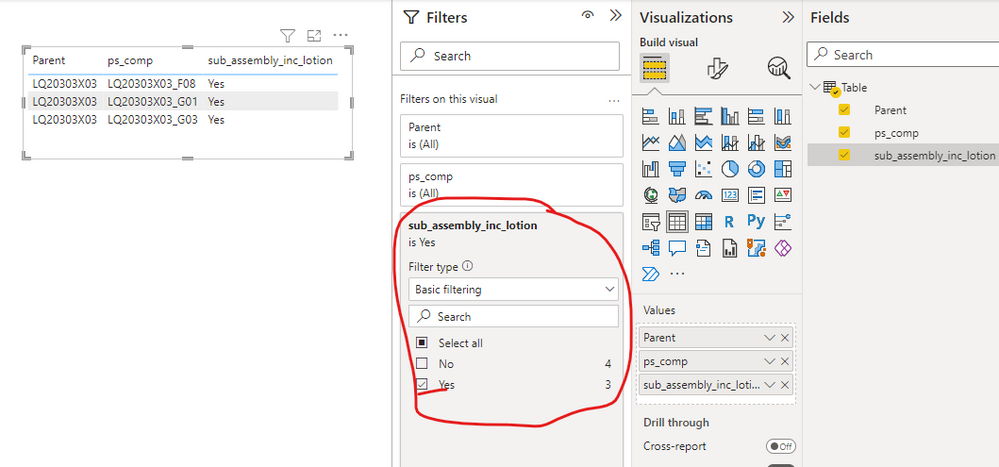Insert the globe map visual
The width and height of the screenshot is (999, 467).
[x=650, y=195]
